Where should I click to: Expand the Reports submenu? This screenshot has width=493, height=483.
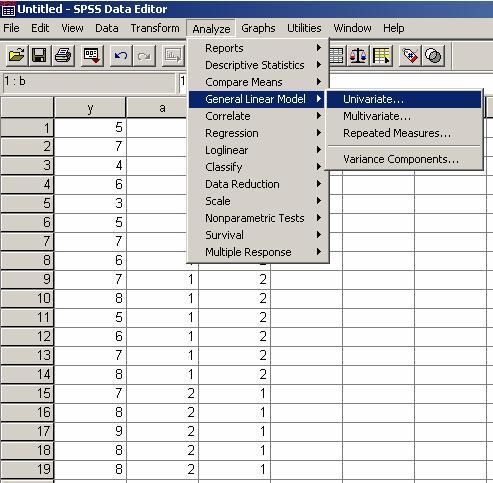tap(258, 48)
